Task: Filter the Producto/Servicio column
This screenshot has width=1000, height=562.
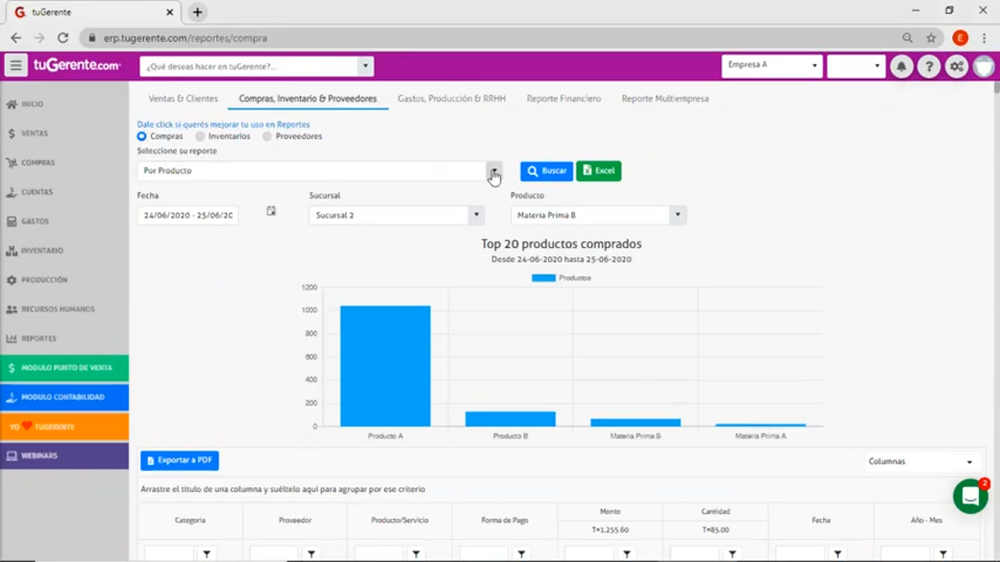Action: (416, 554)
